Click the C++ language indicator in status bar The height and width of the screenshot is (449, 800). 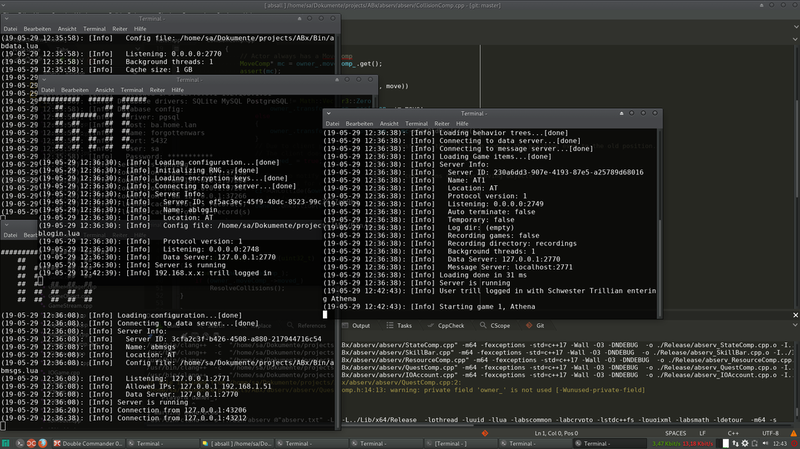coord(733,433)
